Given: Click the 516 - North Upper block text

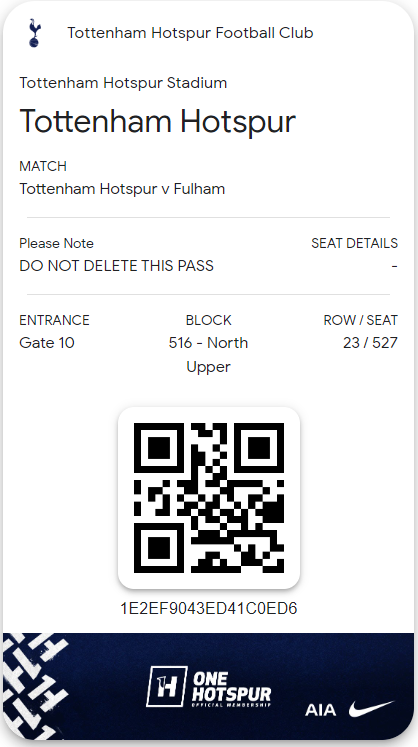Looking at the screenshot, I should [x=208, y=354].
